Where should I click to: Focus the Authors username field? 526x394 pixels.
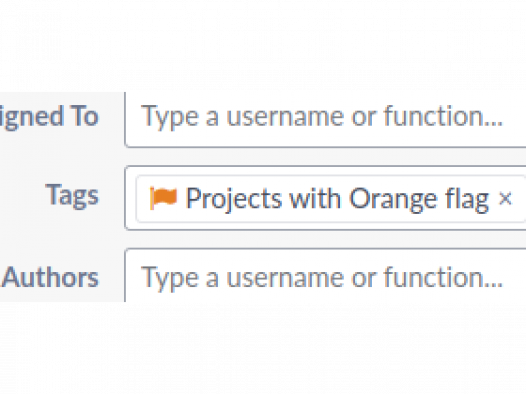pos(325,275)
